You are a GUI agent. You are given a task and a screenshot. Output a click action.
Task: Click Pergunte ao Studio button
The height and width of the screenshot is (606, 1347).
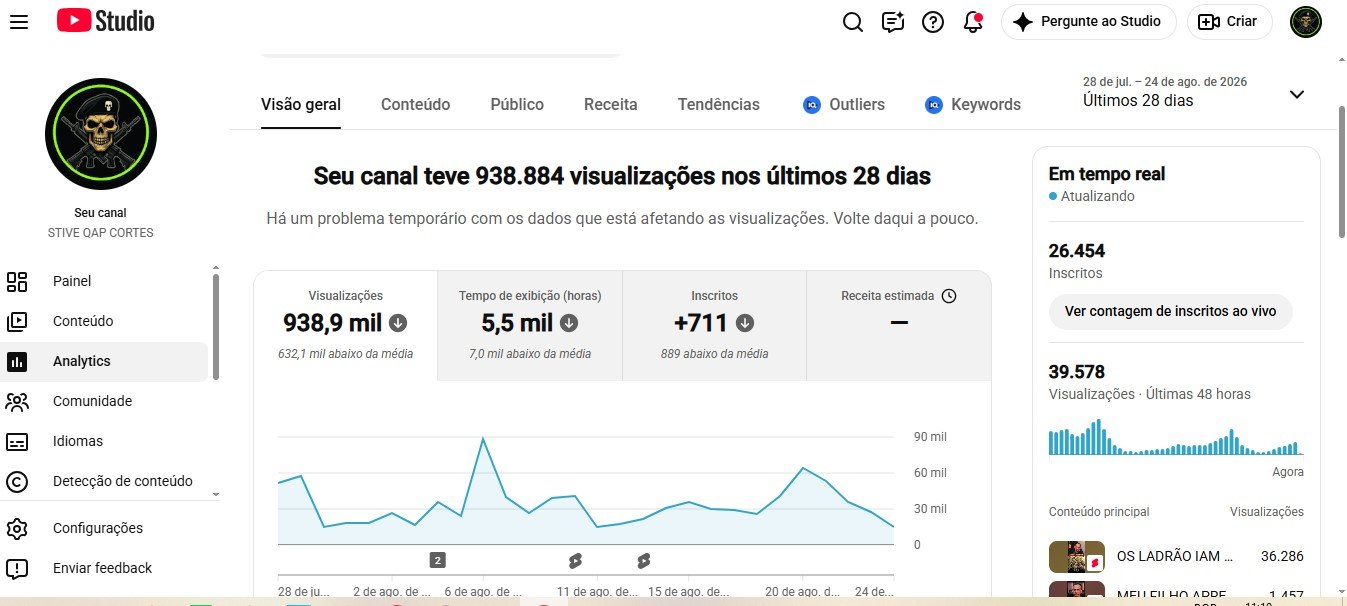coord(1088,22)
